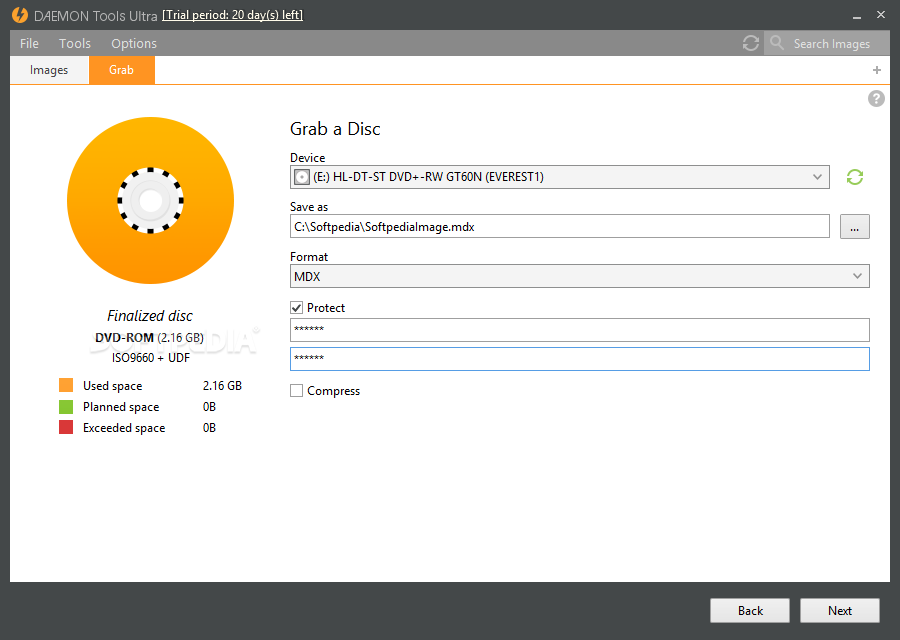
Task: Click the orange disc illustration
Action: pyautogui.click(x=150, y=200)
